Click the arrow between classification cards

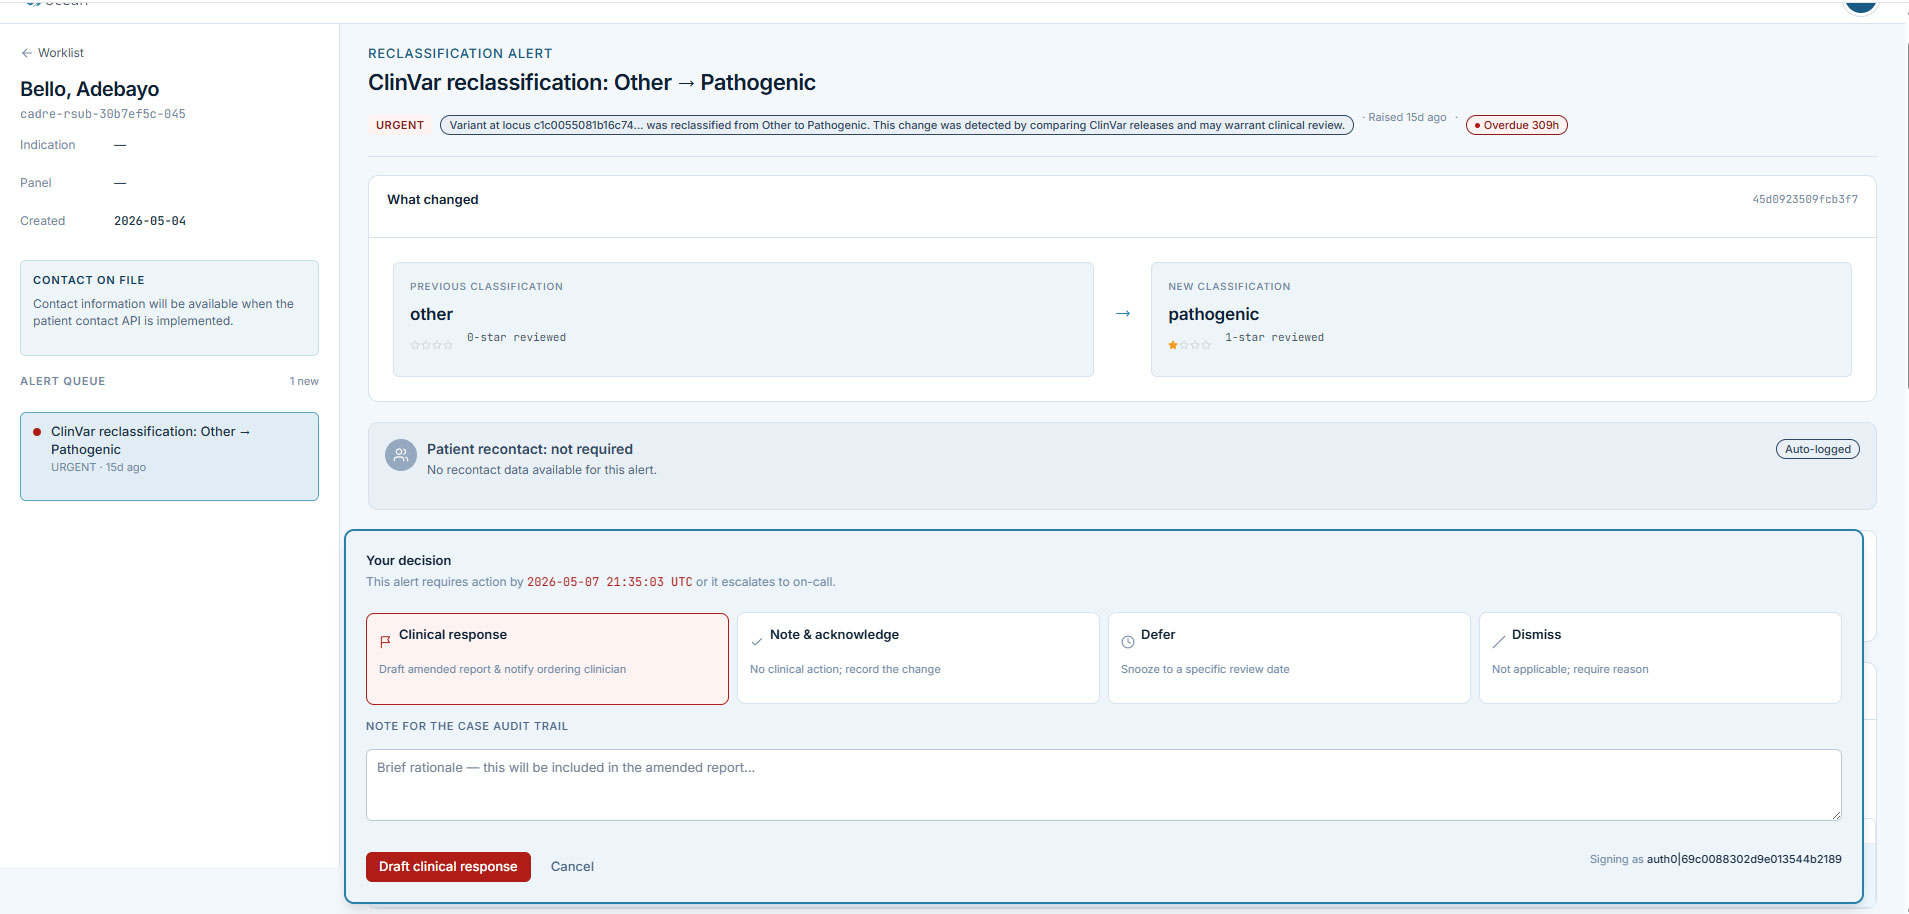[x=1123, y=314]
